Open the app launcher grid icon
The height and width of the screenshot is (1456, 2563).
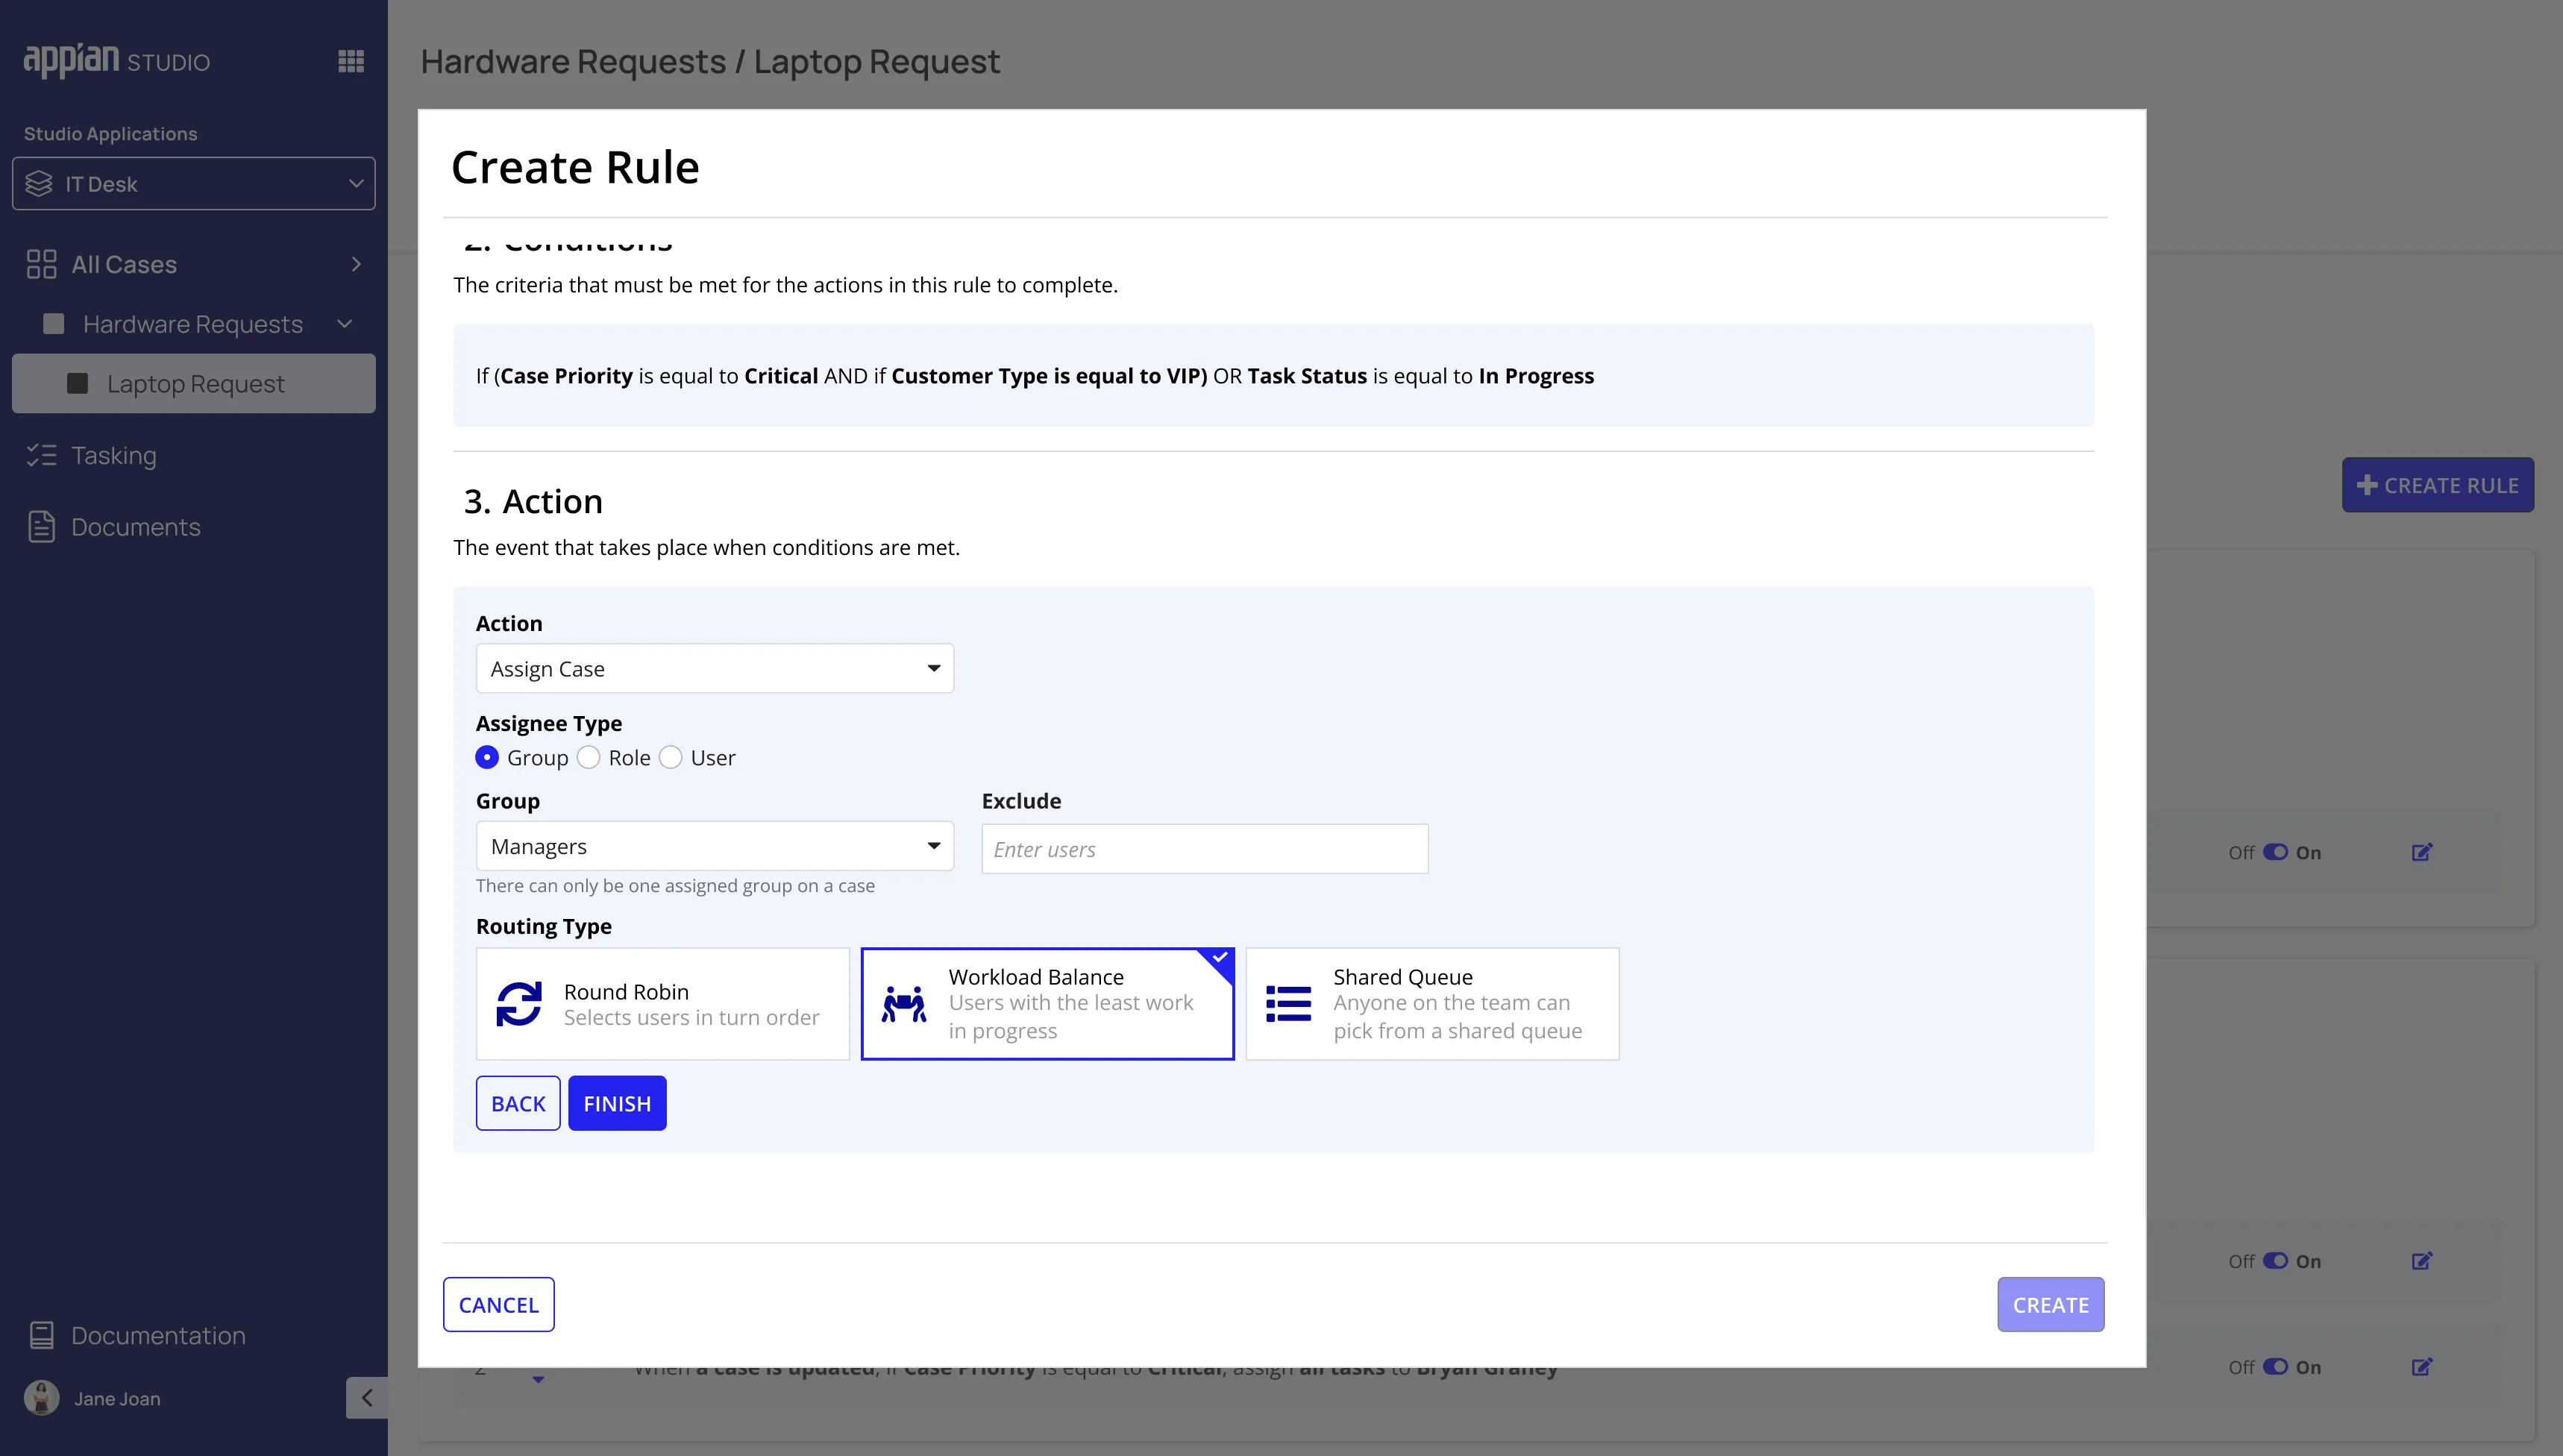pyautogui.click(x=351, y=61)
